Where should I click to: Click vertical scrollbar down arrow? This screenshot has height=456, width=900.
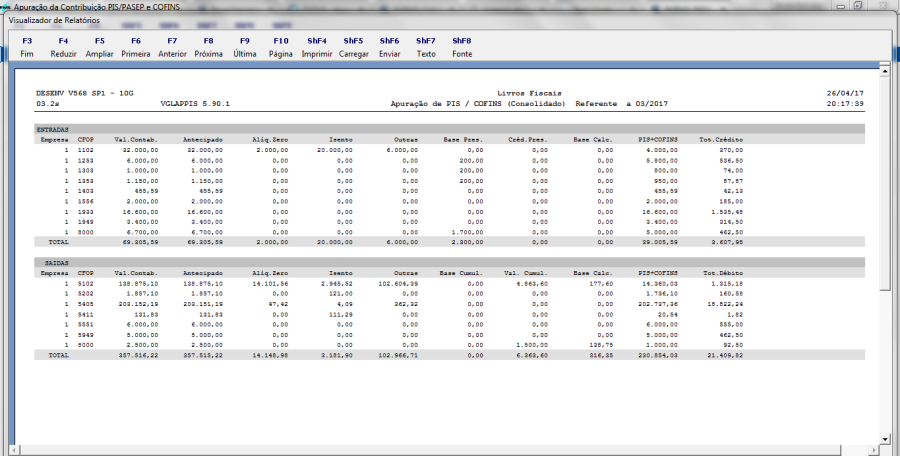[885, 439]
